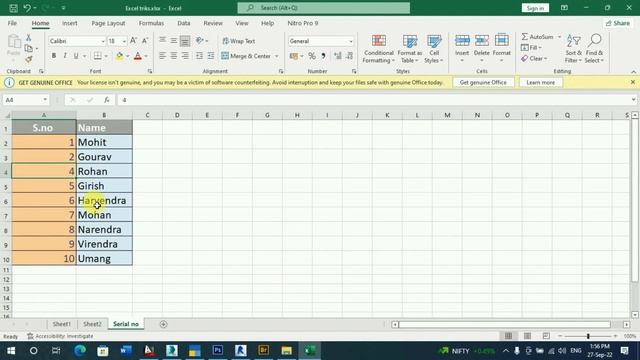This screenshot has width=640, height=360.
Task: Toggle Italic formatting
Action: tap(64, 56)
